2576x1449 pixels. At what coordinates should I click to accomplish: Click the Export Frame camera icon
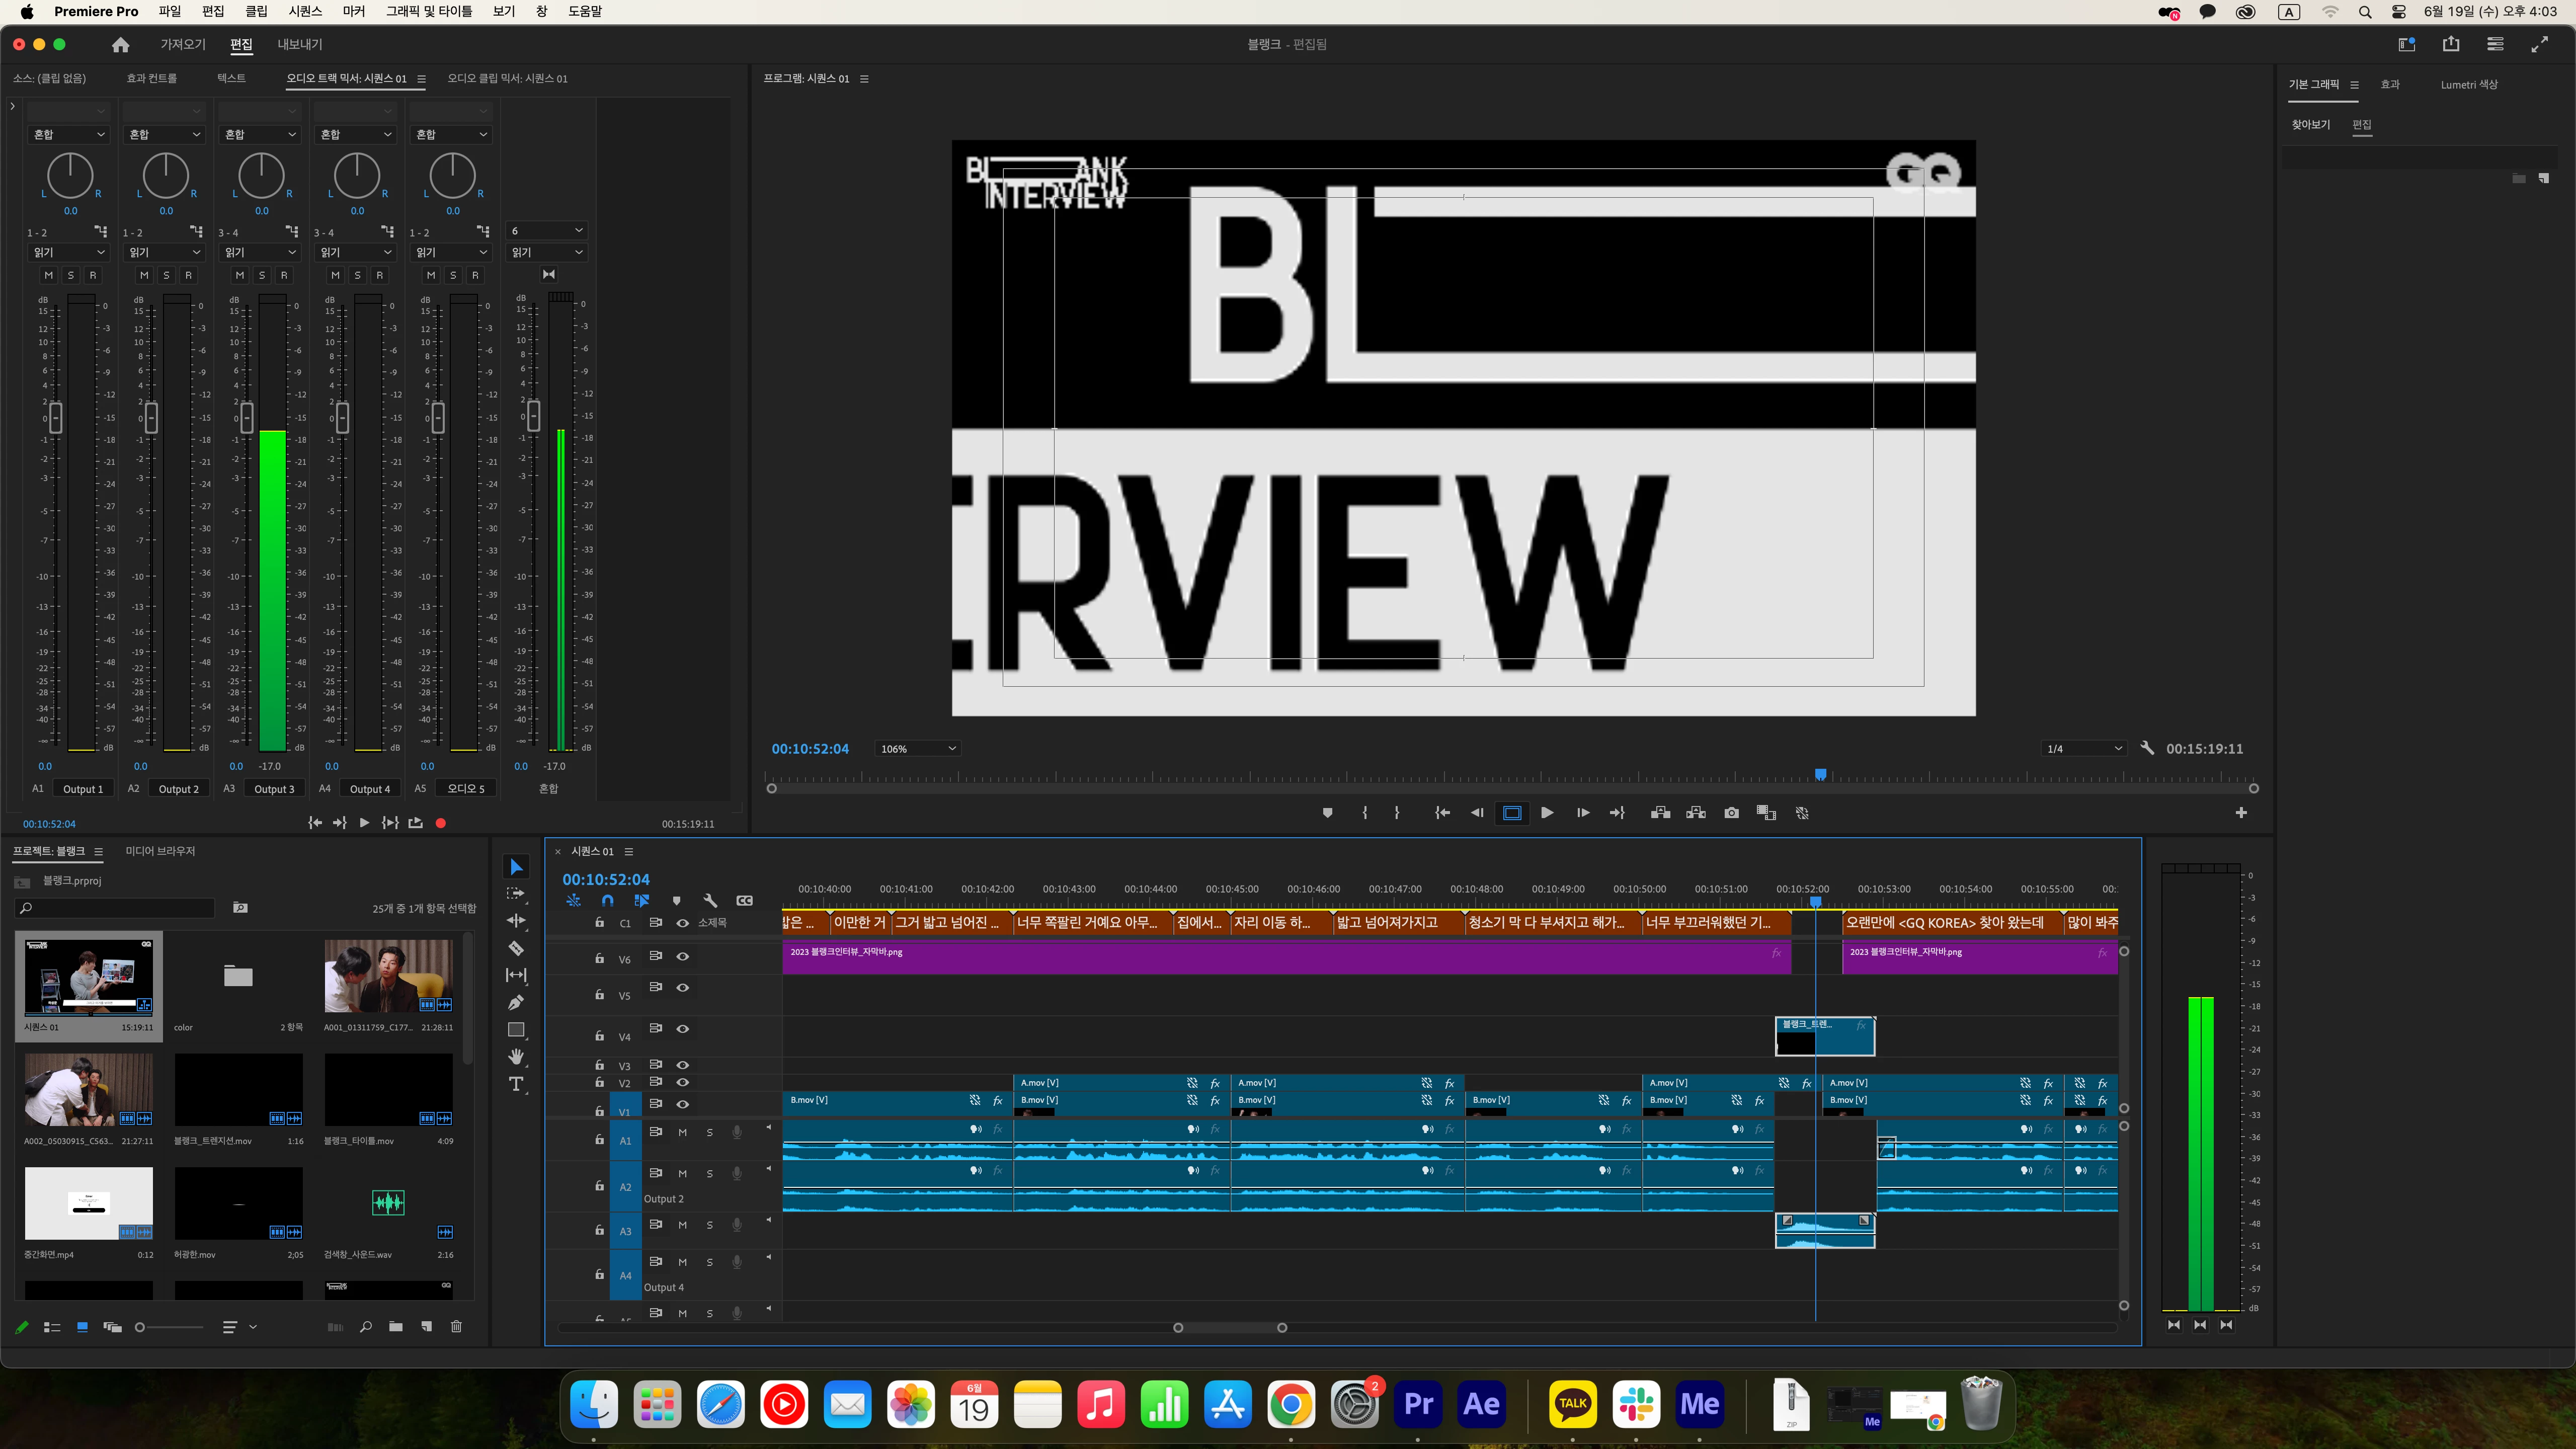pyautogui.click(x=1731, y=813)
